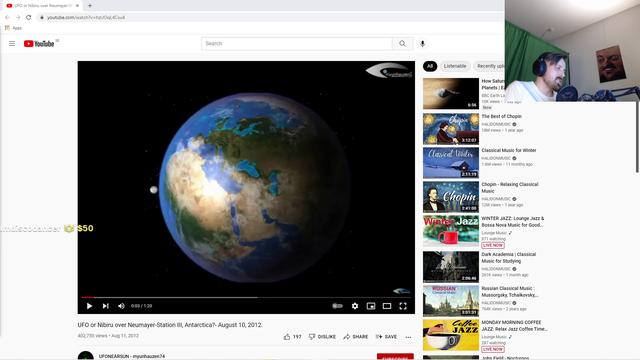Skip to next video
The width and height of the screenshot is (640, 360).
pos(105,306)
